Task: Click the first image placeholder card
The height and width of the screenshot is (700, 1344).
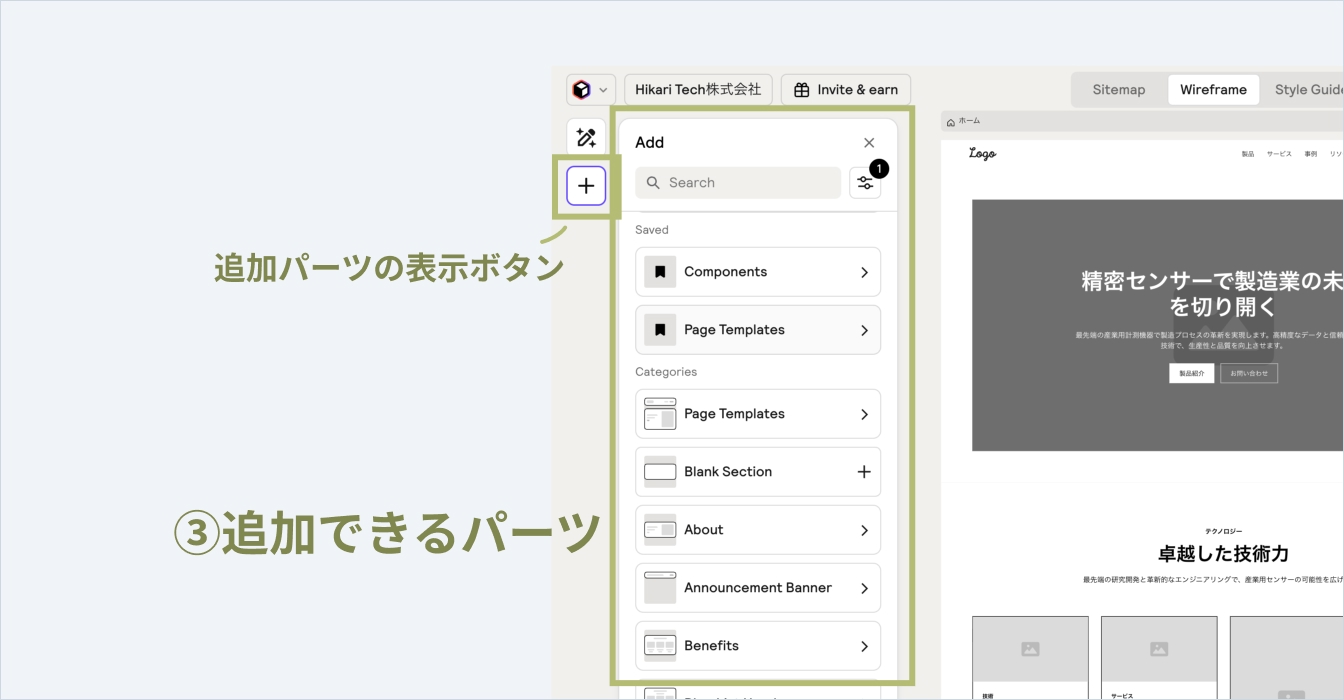Action: tap(1030, 649)
